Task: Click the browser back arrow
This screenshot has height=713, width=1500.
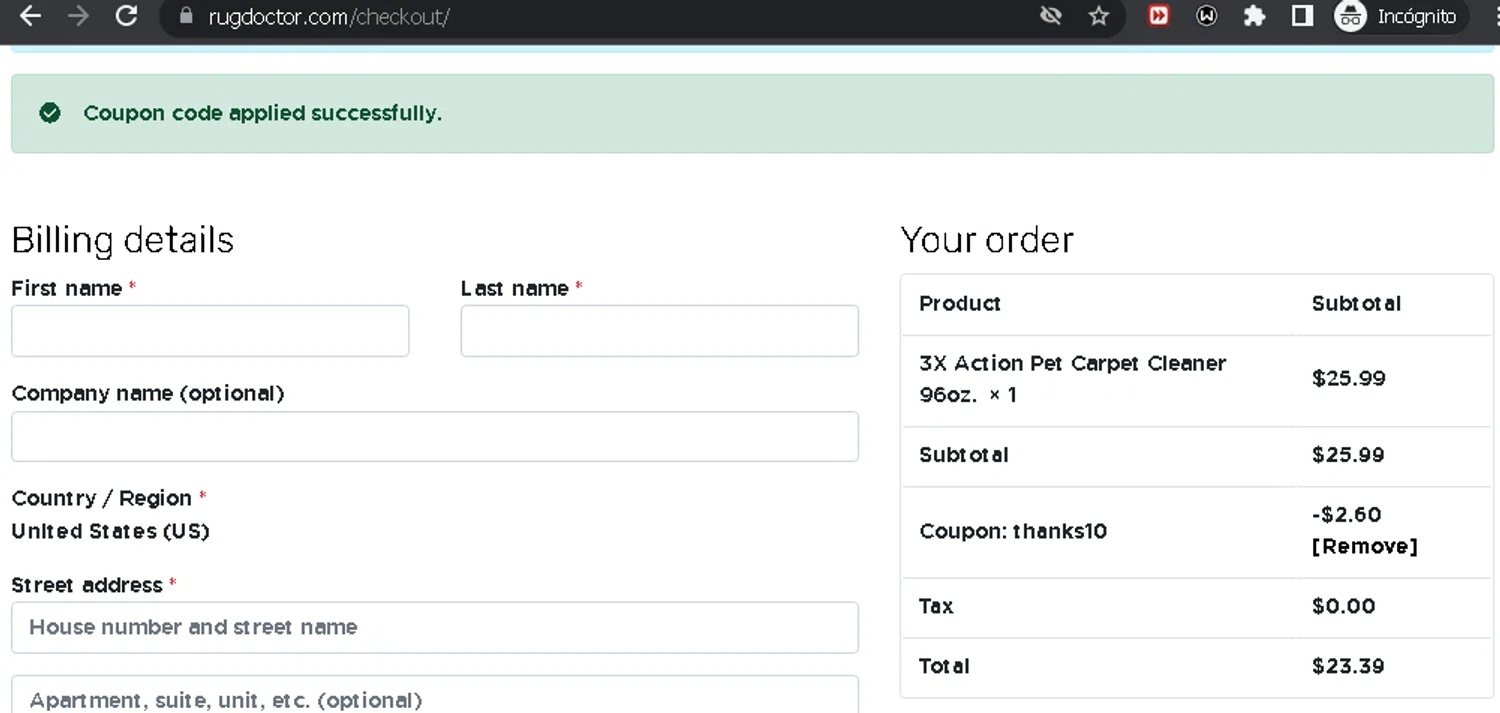Action: pyautogui.click(x=30, y=16)
